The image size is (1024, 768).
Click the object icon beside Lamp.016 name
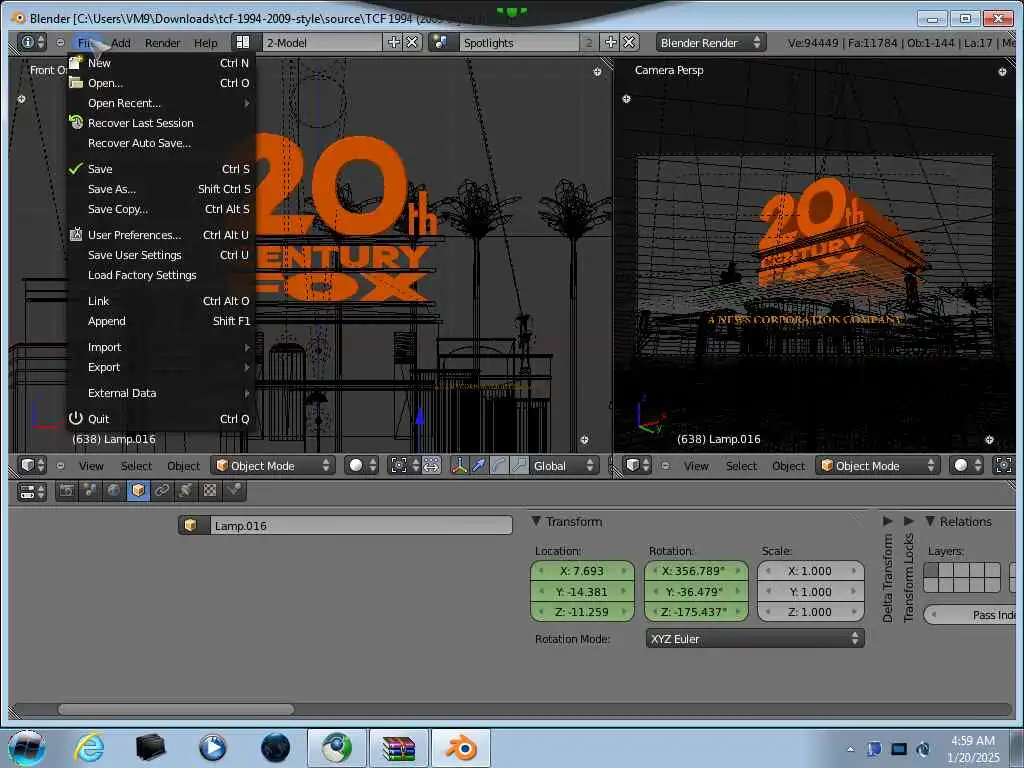tap(193, 526)
